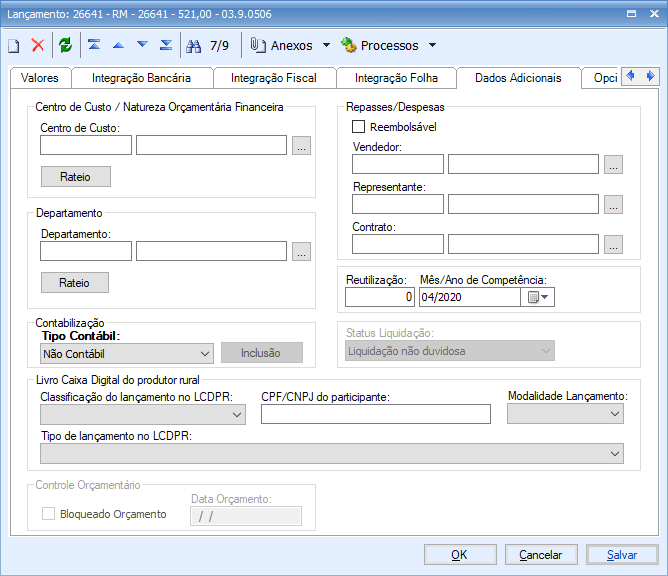Open Representante lookup ellipsis button

(613, 204)
